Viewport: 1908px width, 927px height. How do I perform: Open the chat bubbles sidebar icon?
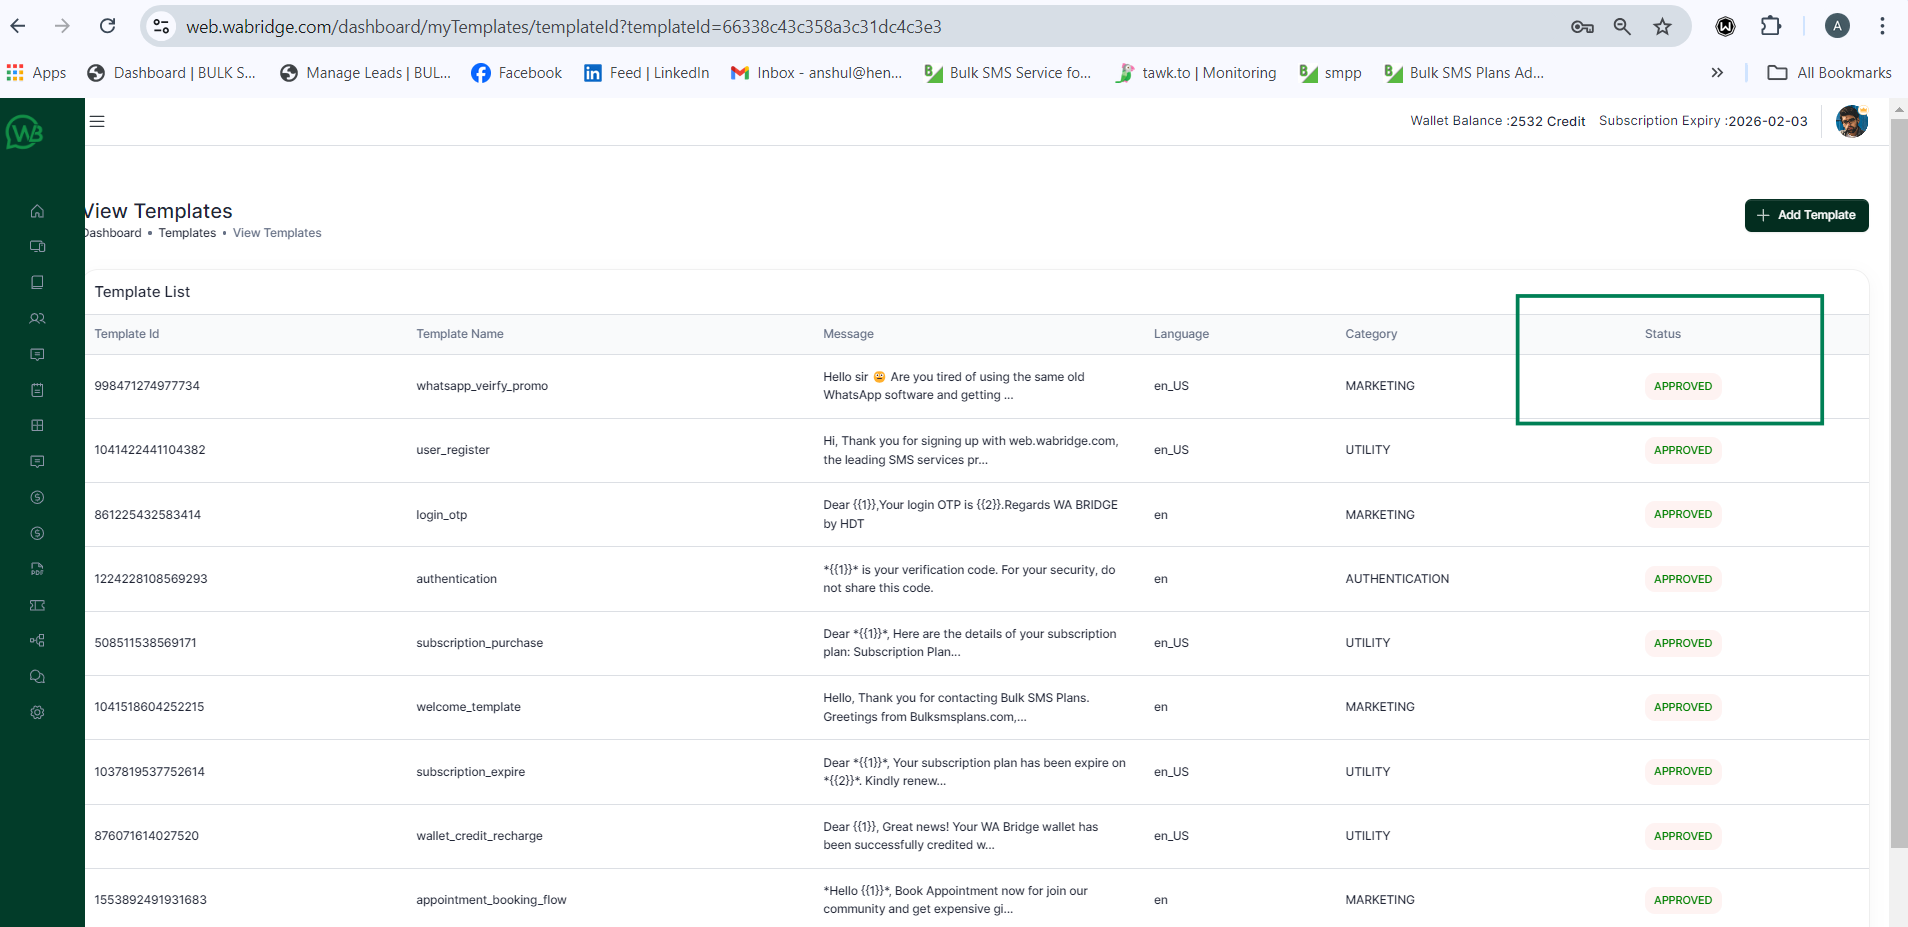[37, 676]
